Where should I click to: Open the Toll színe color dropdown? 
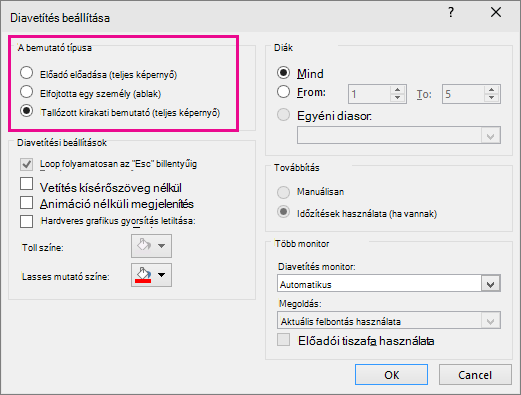pyautogui.click(x=151, y=246)
